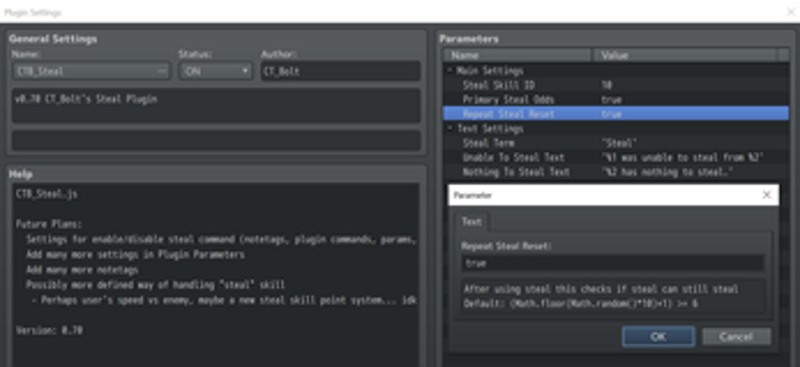Viewport: 800px width, 367px height.
Task: Click the empty field below plugin description
Action: 216,140
